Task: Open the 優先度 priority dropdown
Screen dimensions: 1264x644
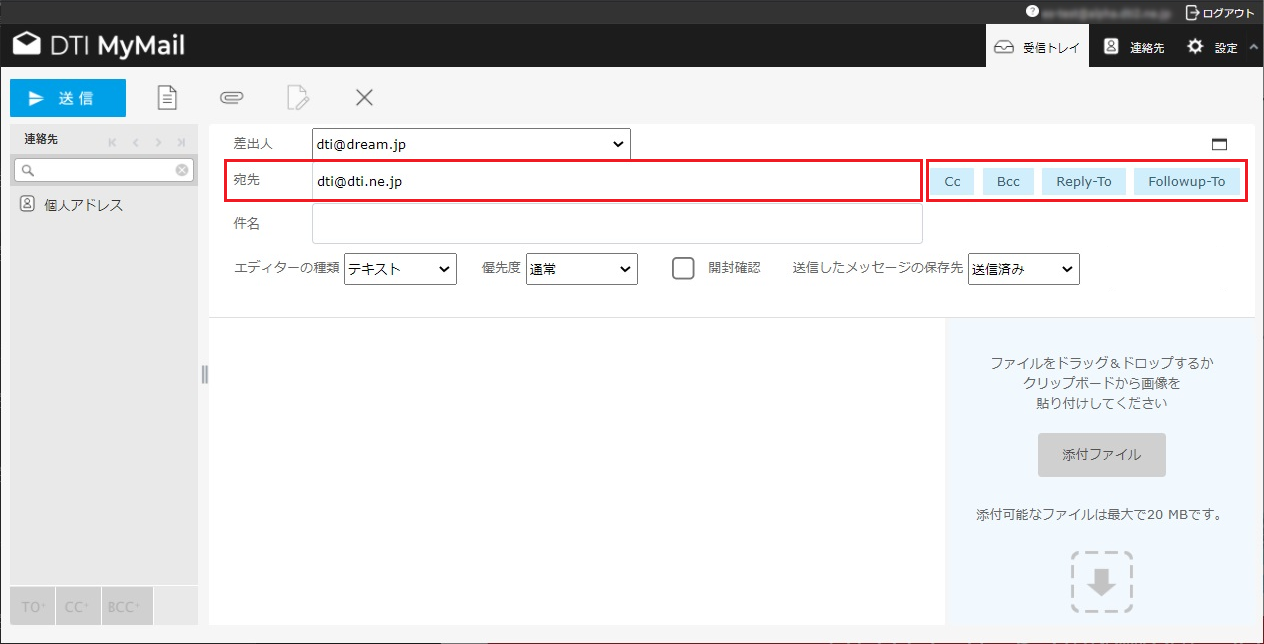Action: coord(582,268)
